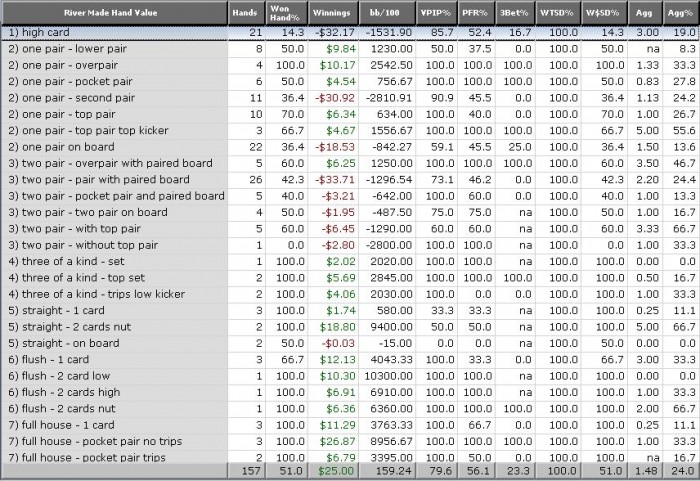Select 'one pair - top pair top kicker' row
Image resolution: width=700 pixels, height=481 pixels.
tap(350, 131)
